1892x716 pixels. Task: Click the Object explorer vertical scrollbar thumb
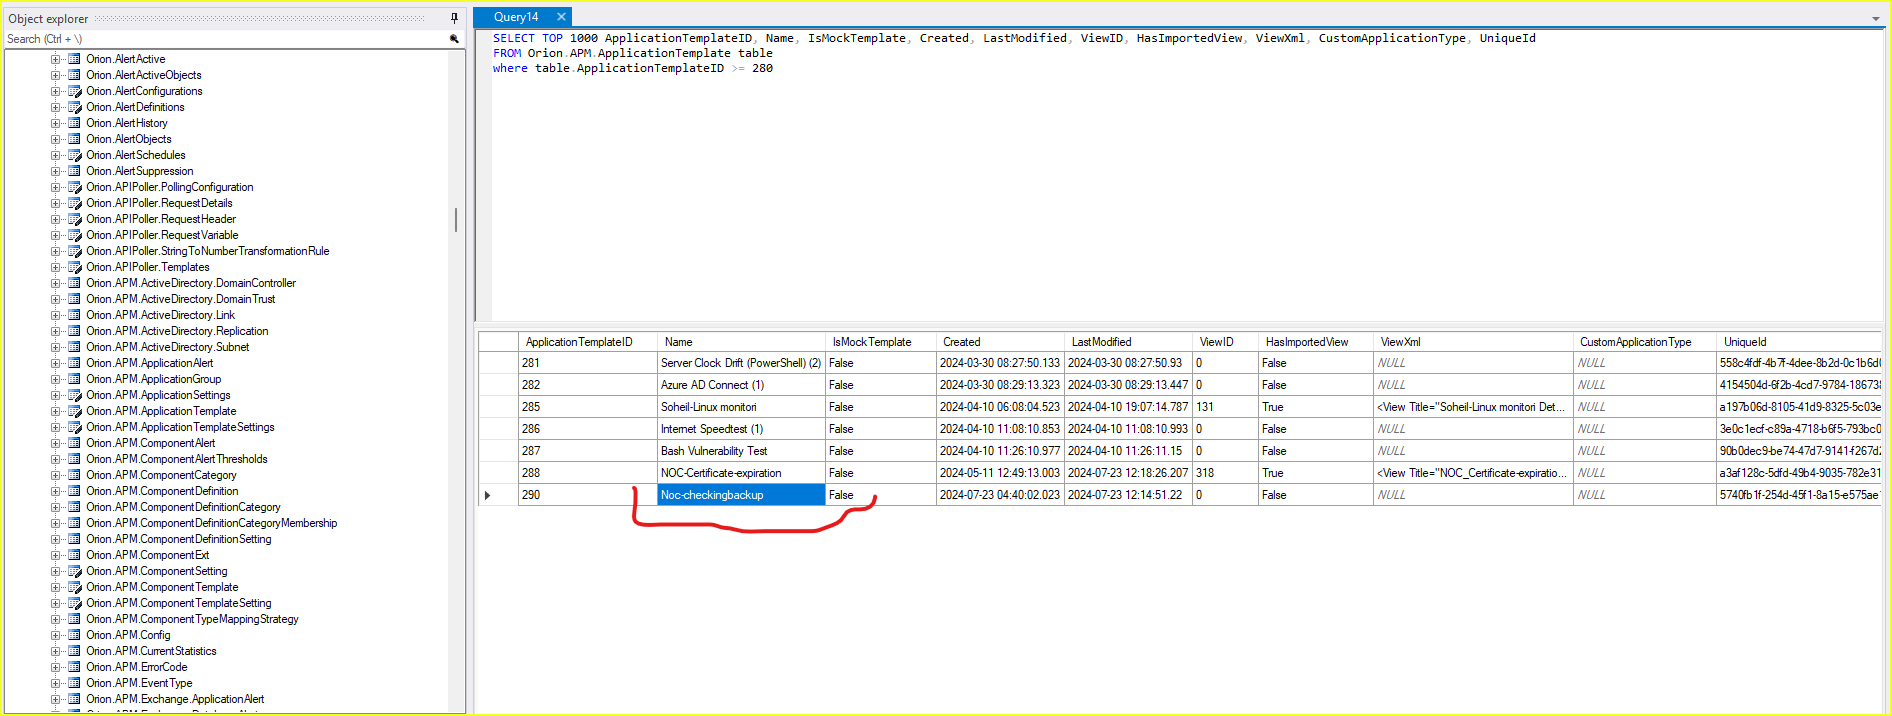click(x=456, y=220)
